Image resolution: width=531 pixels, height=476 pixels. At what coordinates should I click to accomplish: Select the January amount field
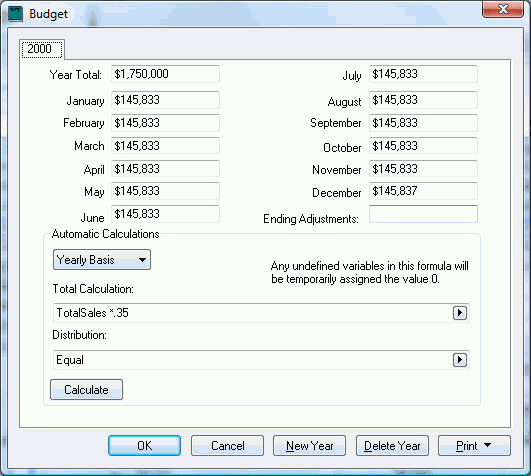tap(165, 100)
